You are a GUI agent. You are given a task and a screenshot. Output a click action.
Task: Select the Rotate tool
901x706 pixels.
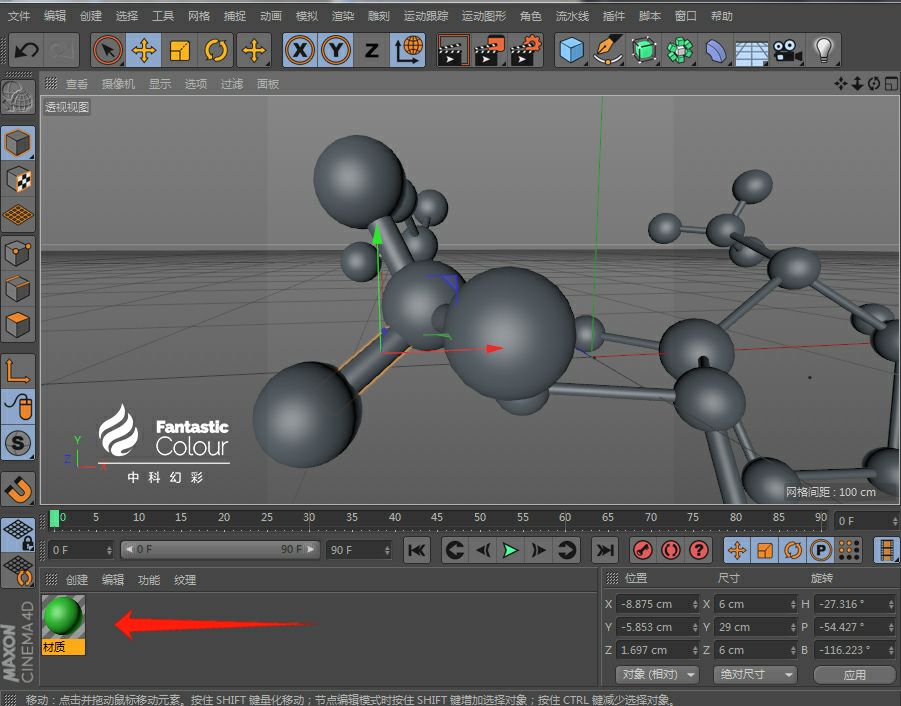coord(215,50)
